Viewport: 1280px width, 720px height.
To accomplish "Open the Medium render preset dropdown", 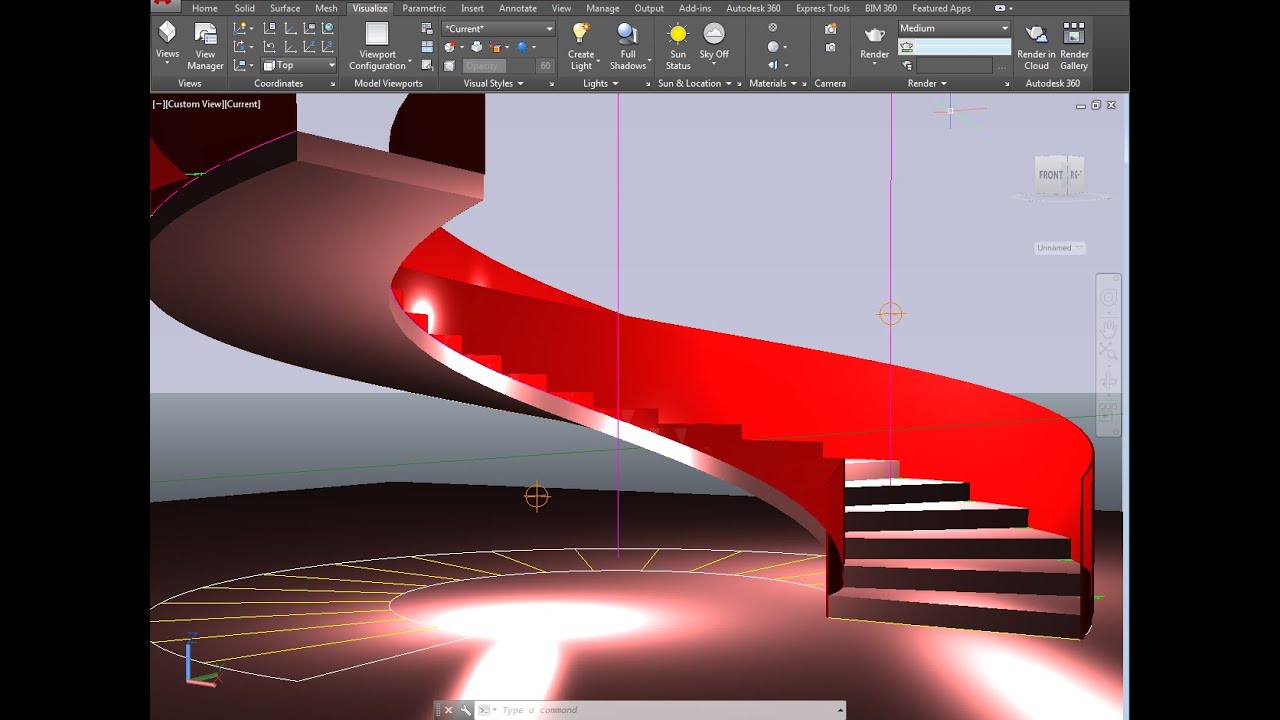I will (x=954, y=28).
